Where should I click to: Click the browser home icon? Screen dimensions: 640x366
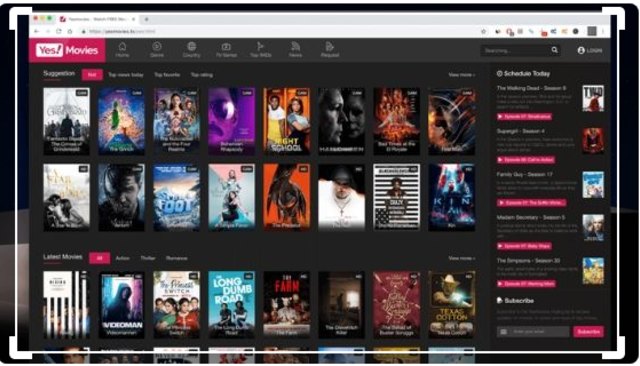[x=70, y=31]
